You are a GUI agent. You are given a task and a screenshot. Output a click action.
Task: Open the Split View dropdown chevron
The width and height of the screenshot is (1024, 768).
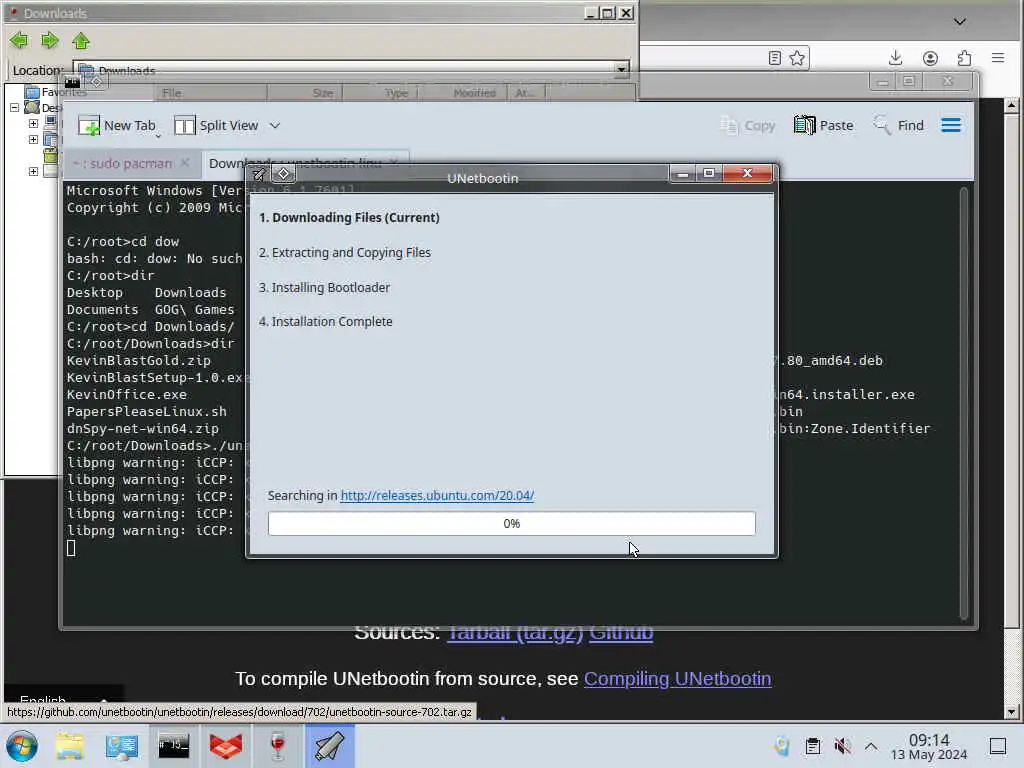coord(275,125)
